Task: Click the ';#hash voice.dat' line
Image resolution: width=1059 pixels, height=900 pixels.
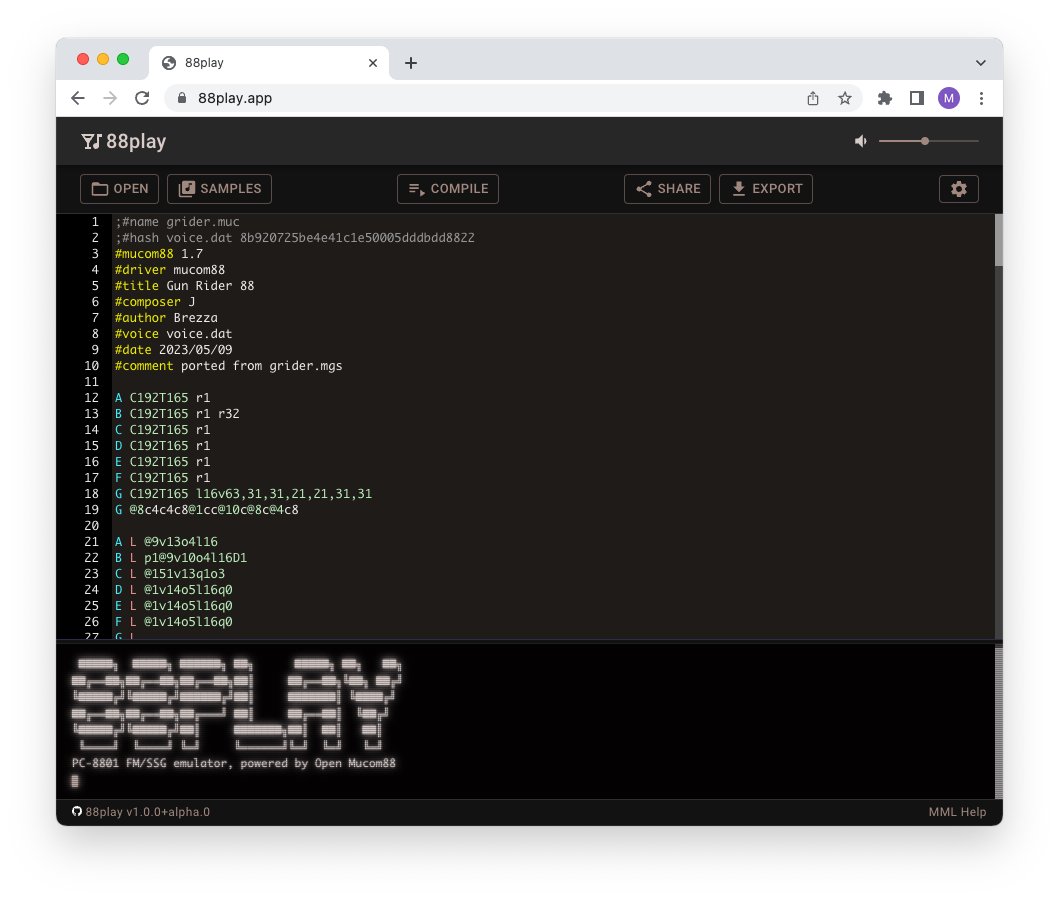Action: (x=294, y=238)
